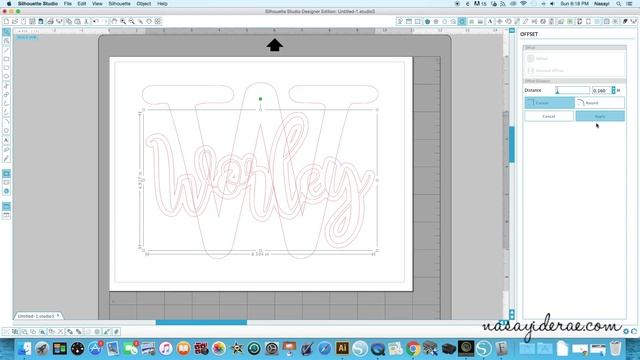Click the horizontal canvas scrollbar
The width and height of the screenshot is (640, 360).
(x=201, y=322)
